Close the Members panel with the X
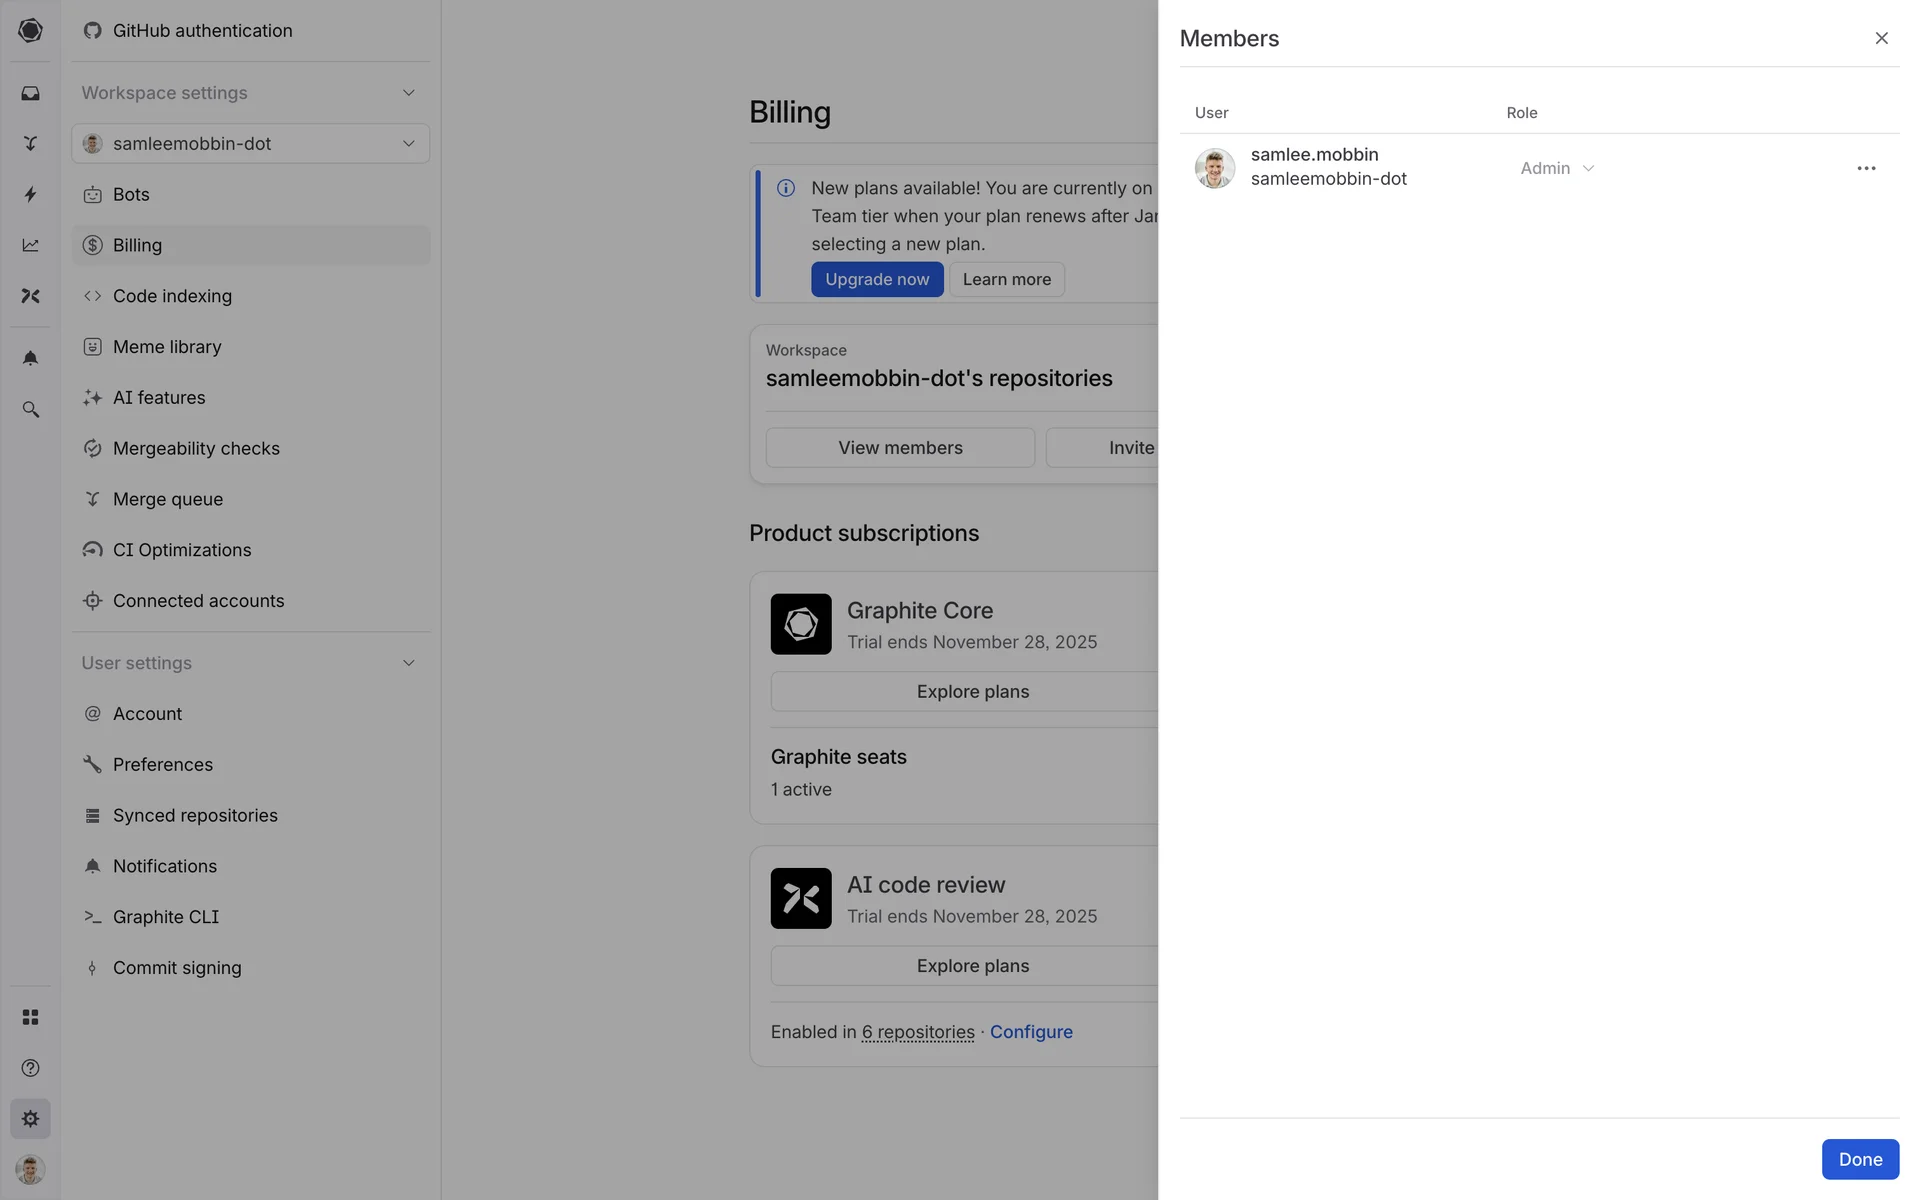This screenshot has height=1200, width=1920. [x=1881, y=38]
